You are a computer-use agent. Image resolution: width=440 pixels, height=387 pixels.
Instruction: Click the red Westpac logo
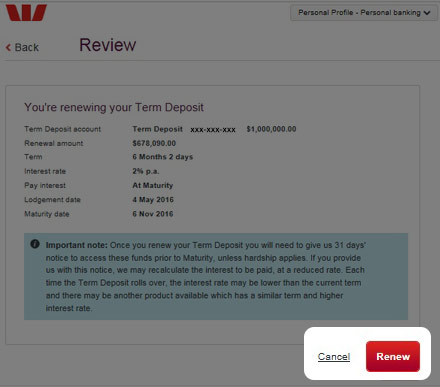(26, 13)
